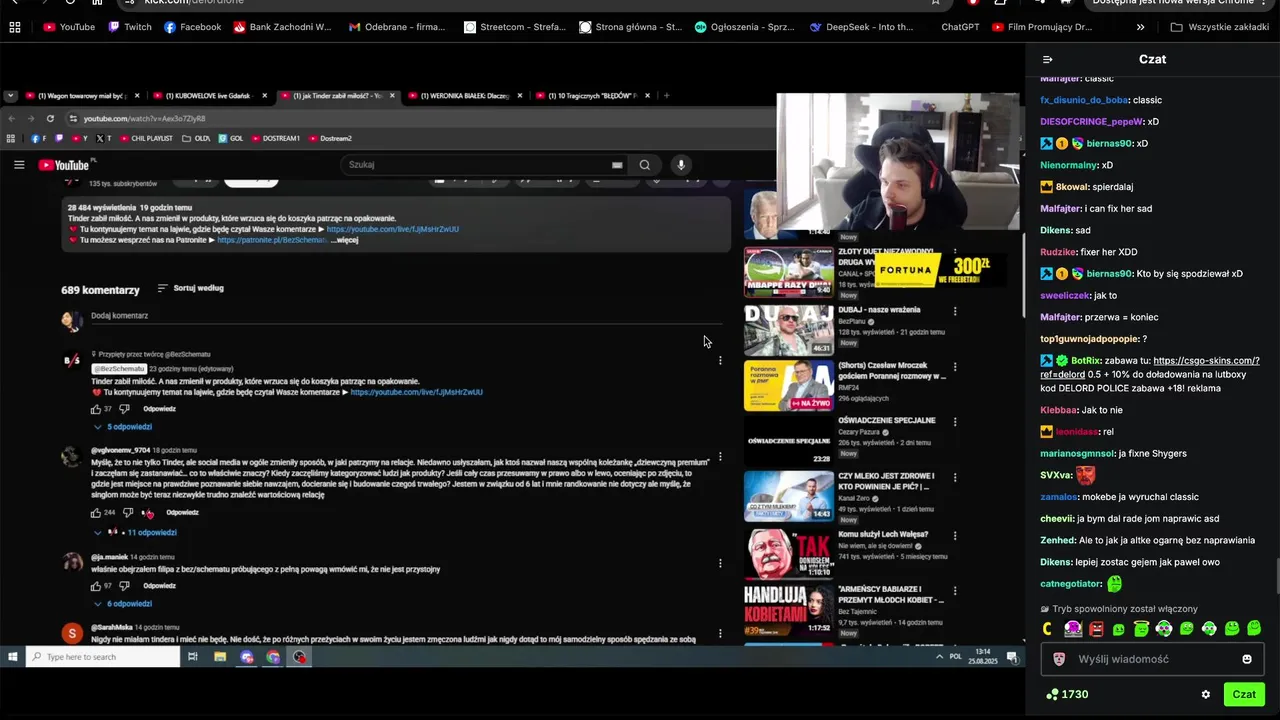Click YouTube search magnifier button
This screenshot has height=720, width=1280.
645,165
